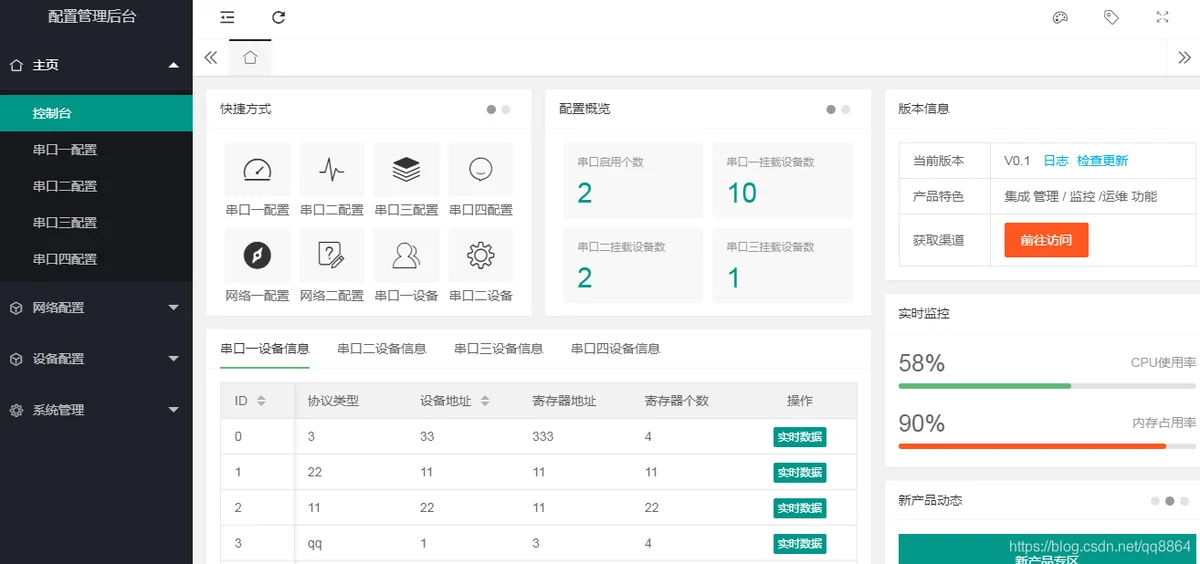Open 串口一配置 in the sidebar
Screen dimensions: 1200x564
click(x=96, y=150)
